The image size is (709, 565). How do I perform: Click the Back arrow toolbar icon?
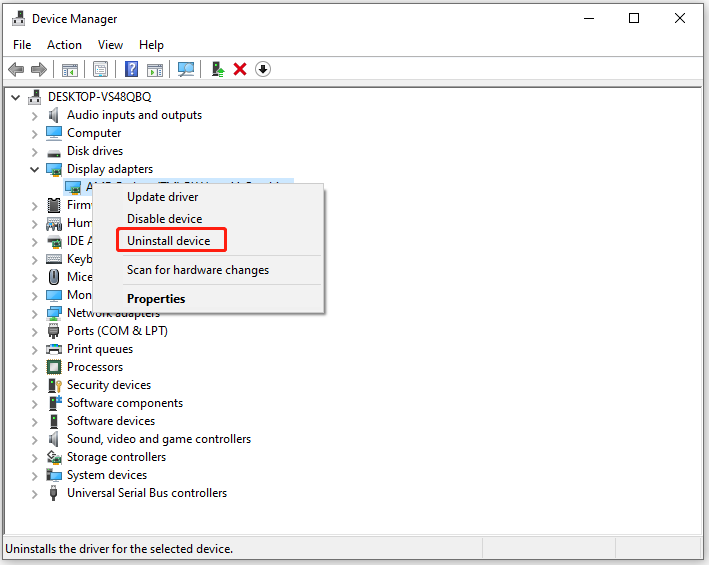(x=16, y=69)
